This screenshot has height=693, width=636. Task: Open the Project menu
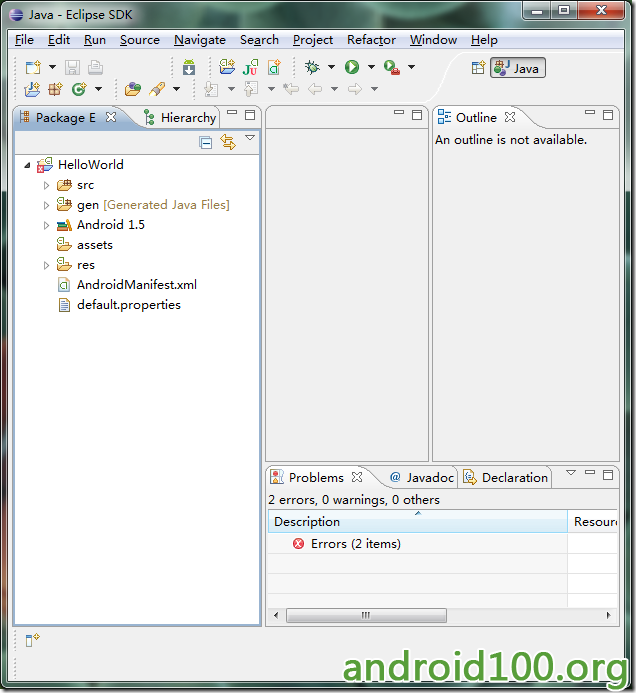pos(313,40)
